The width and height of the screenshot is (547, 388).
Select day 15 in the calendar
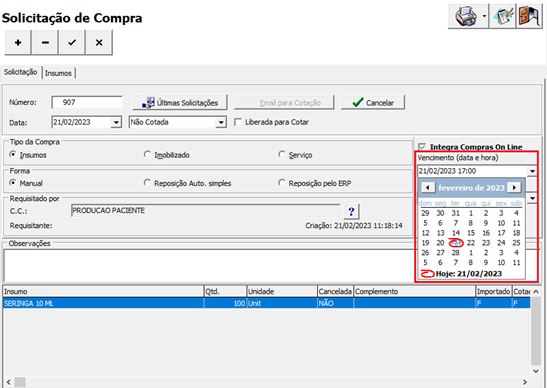pos(471,233)
